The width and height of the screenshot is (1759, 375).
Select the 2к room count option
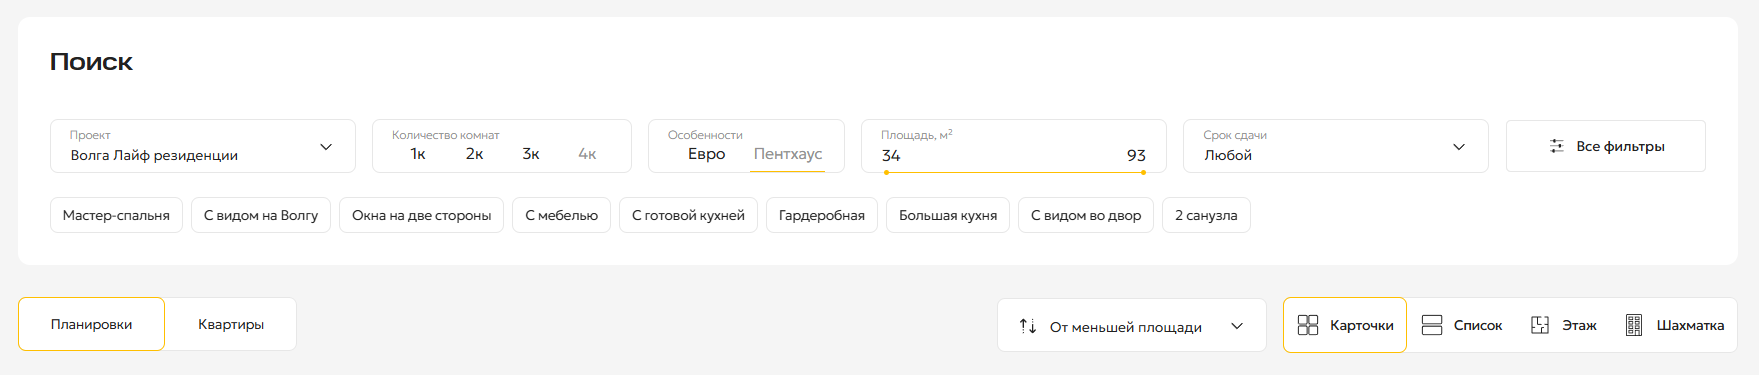point(474,154)
